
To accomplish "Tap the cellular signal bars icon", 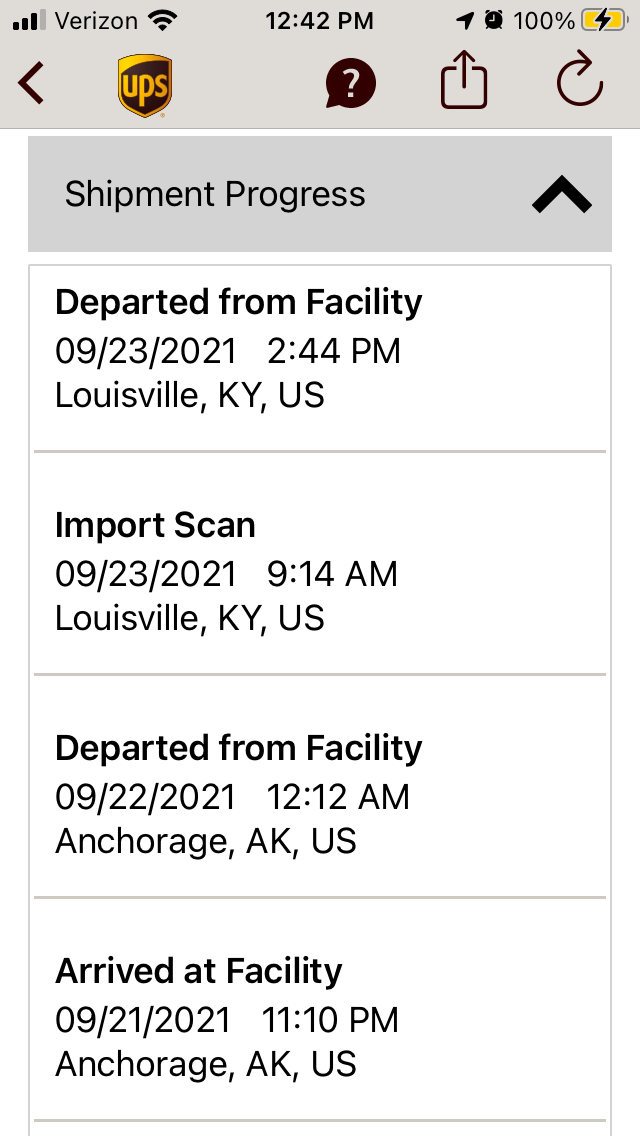I will pyautogui.click(x=29, y=20).
